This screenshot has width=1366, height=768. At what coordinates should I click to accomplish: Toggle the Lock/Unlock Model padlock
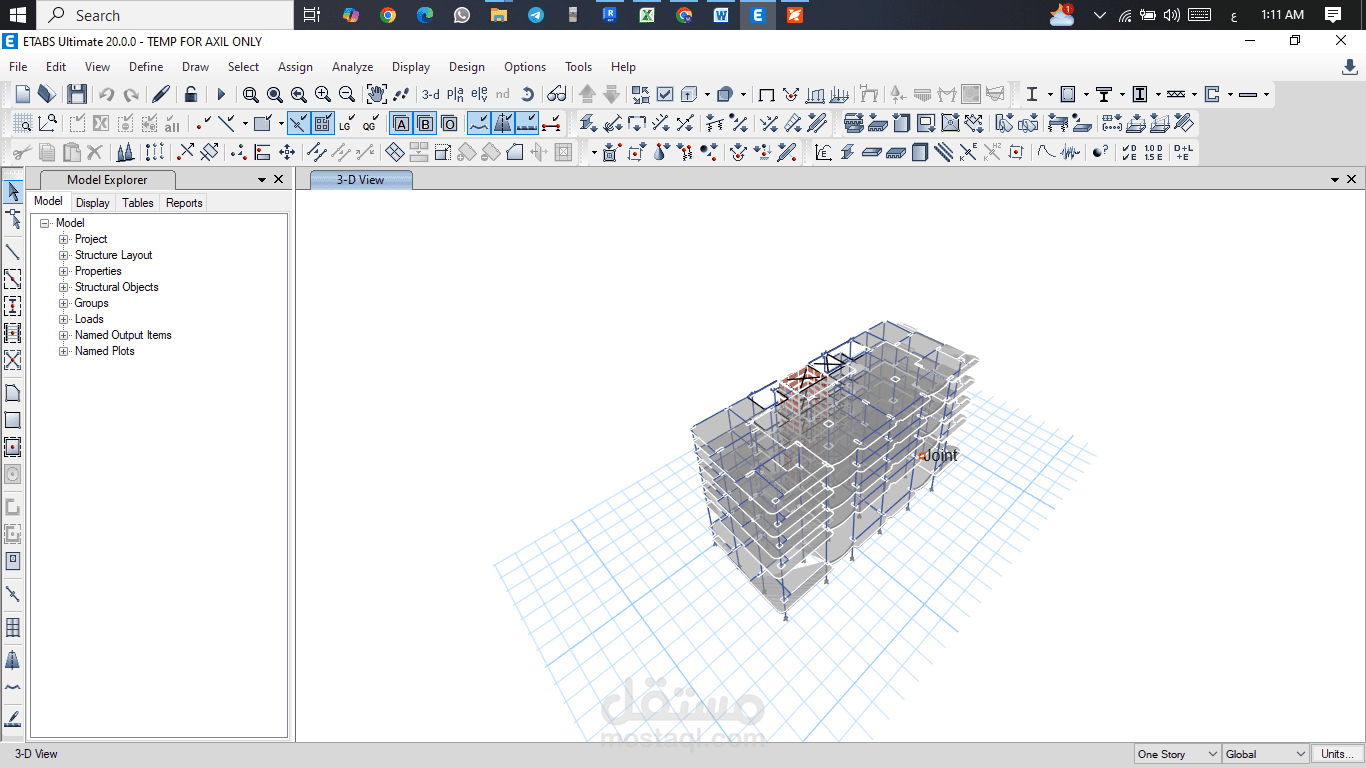point(191,94)
